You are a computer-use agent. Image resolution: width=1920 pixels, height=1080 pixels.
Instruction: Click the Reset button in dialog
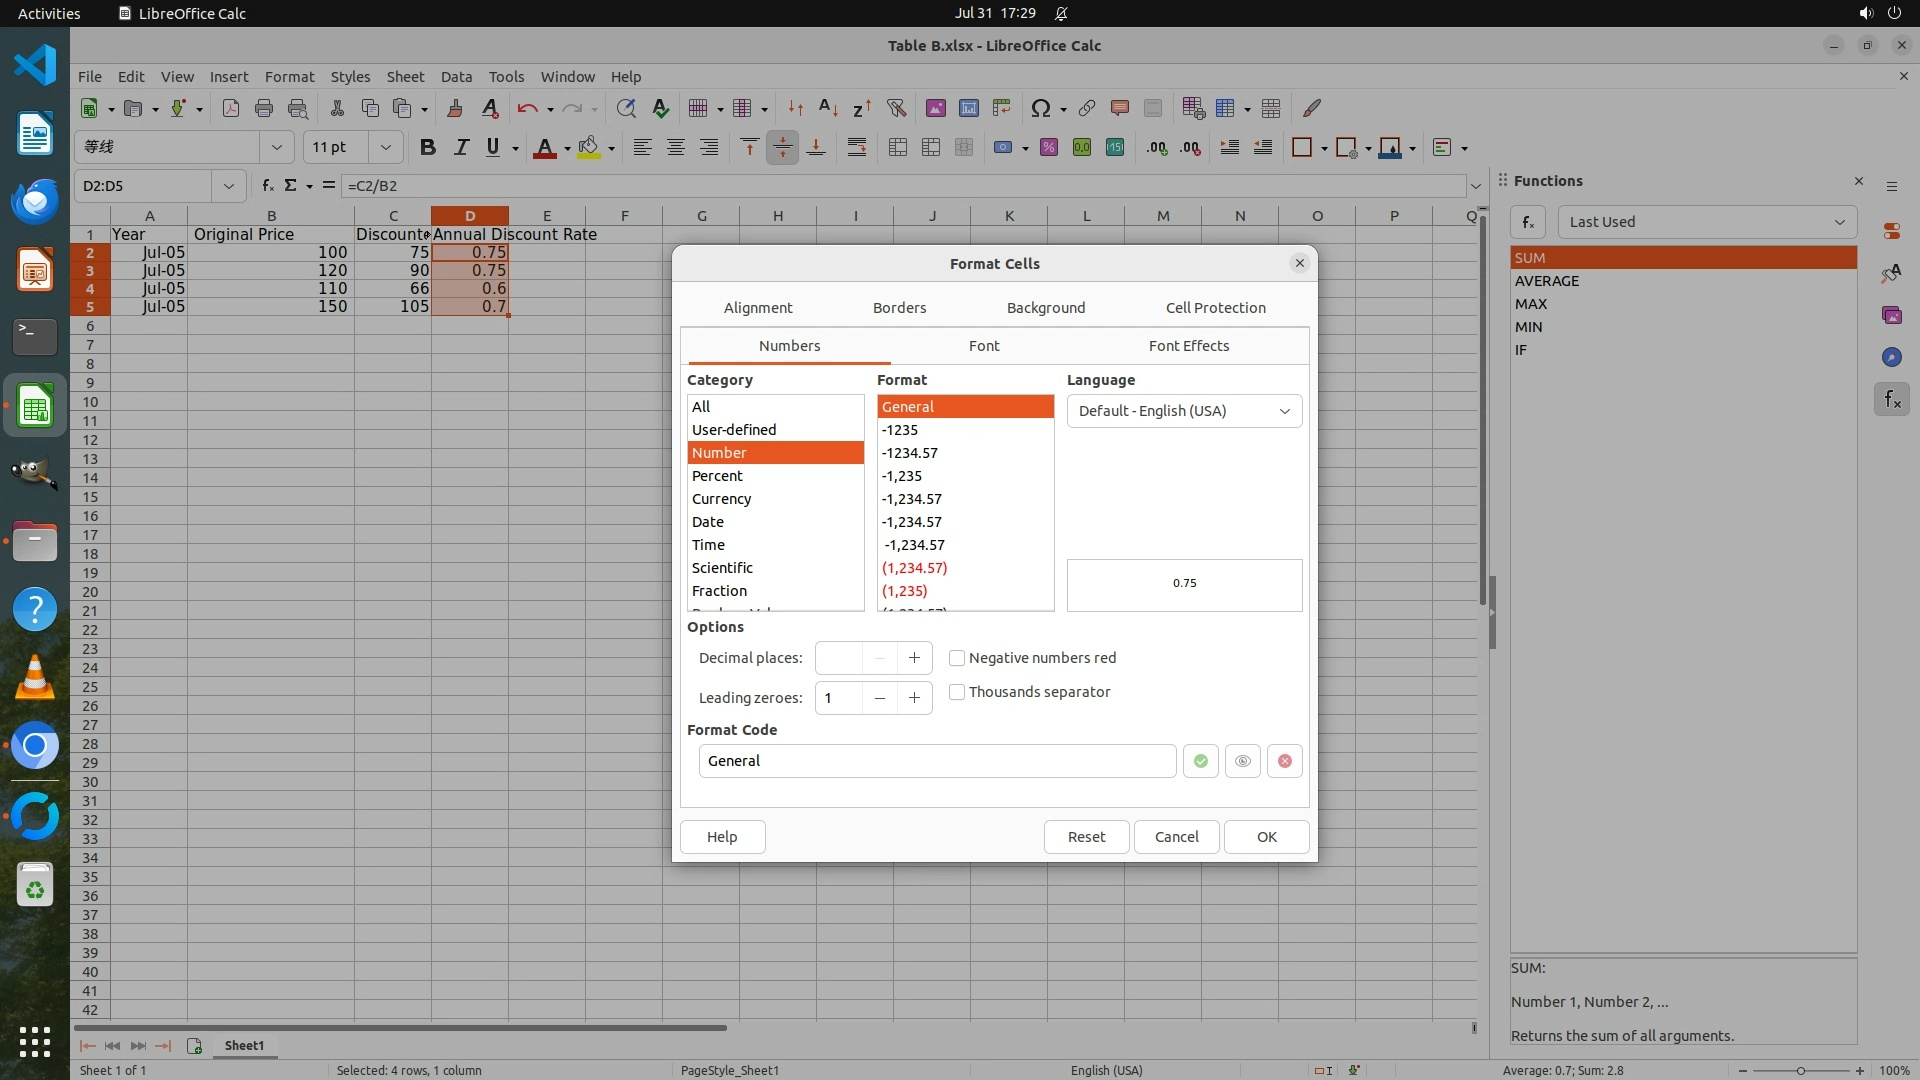tap(1086, 837)
